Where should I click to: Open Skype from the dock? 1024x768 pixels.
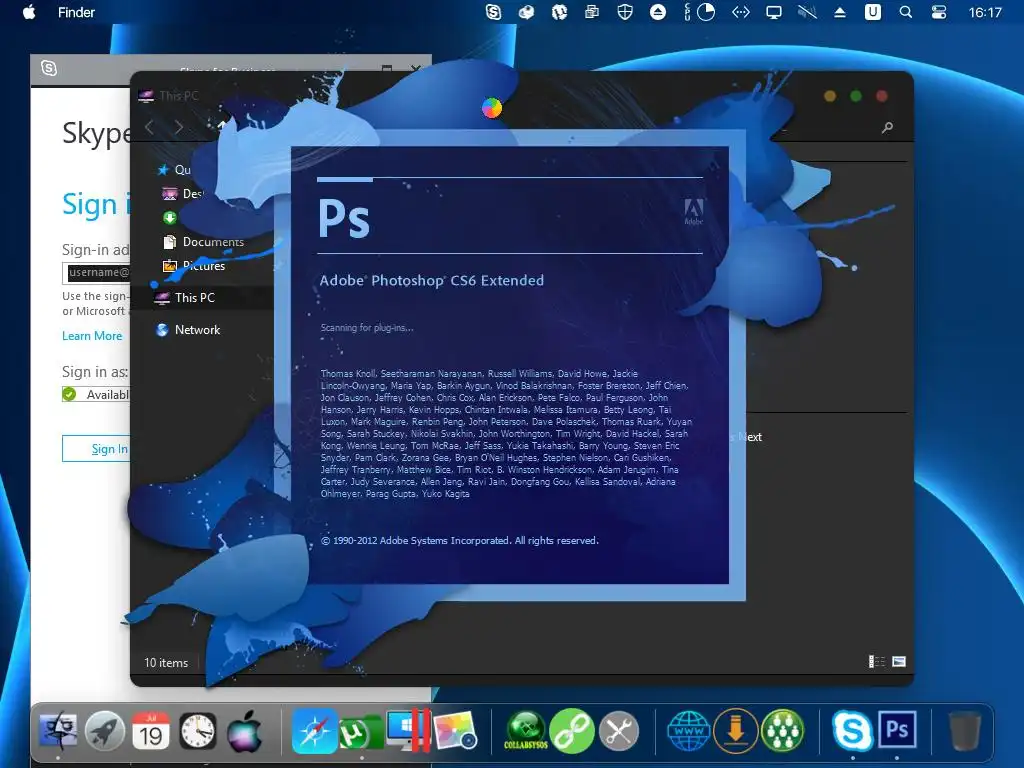852,731
